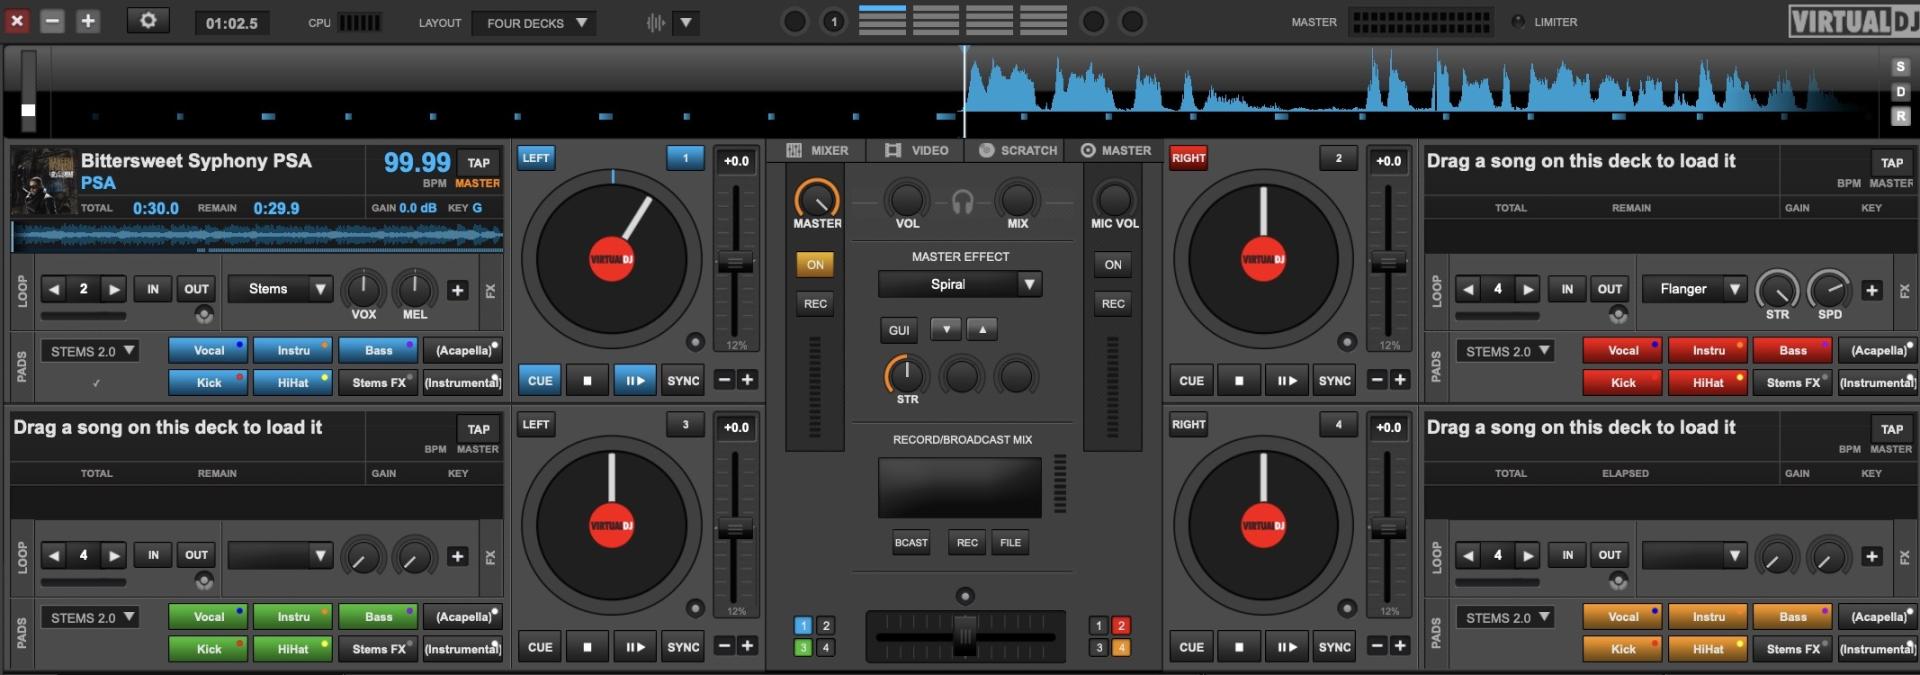Enable SYNC on deck 1
The width and height of the screenshot is (1920, 675).
point(683,380)
